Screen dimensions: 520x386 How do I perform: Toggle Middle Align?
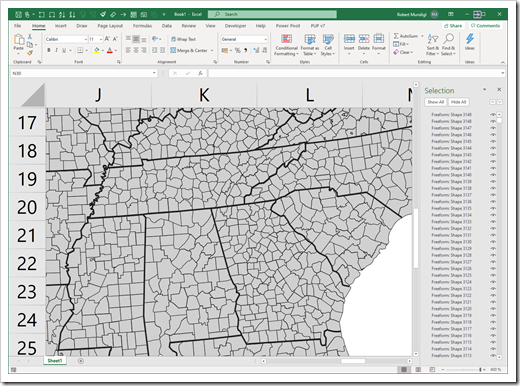click(x=136, y=39)
